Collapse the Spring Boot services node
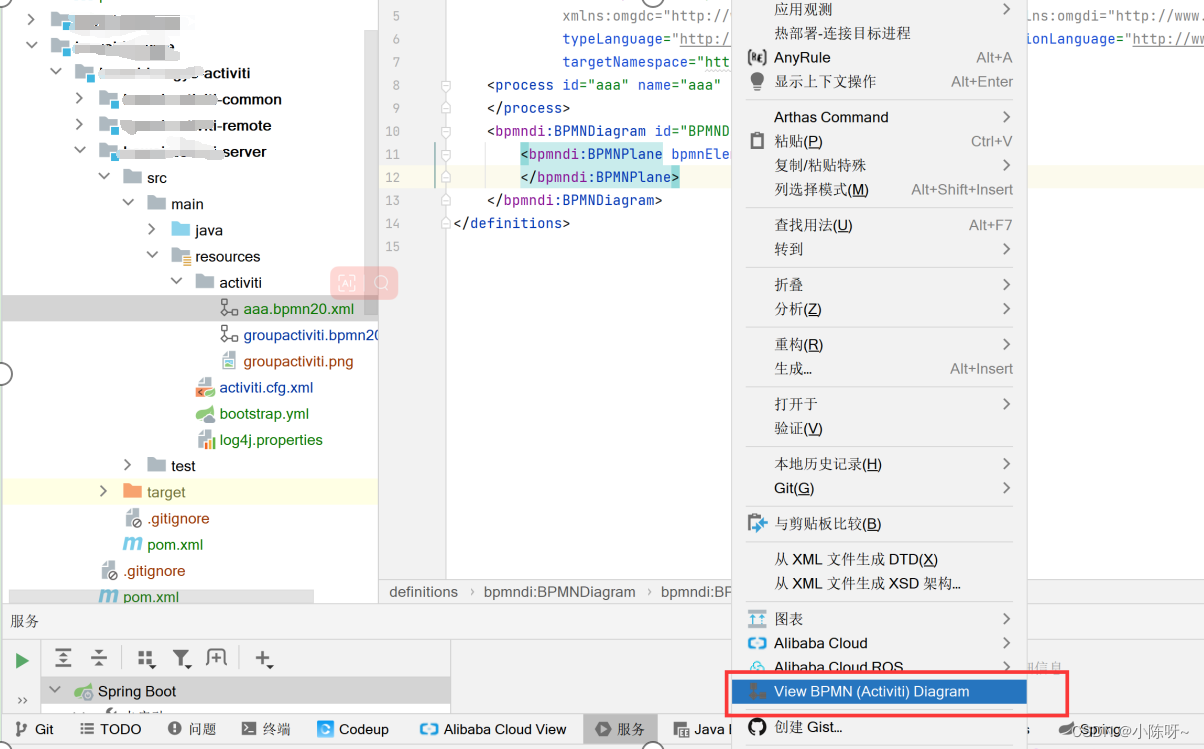 pos(55,691)
